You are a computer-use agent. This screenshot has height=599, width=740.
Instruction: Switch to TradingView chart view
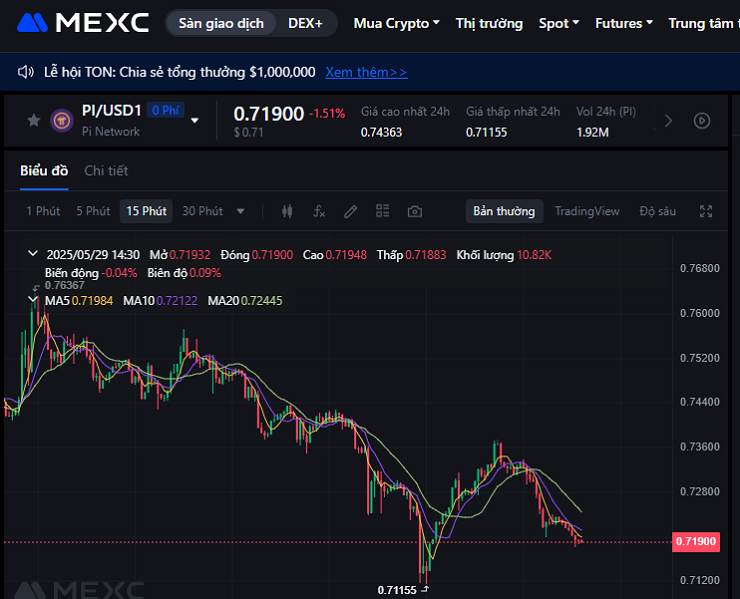click(587, 211)
